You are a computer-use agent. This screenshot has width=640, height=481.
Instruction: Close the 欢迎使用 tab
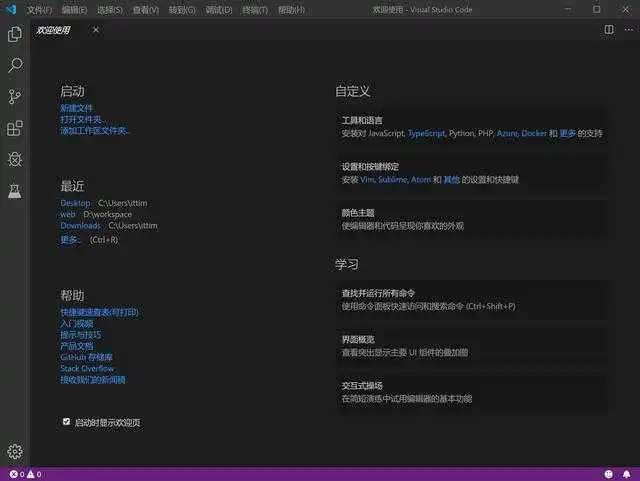tap(96, 30)
